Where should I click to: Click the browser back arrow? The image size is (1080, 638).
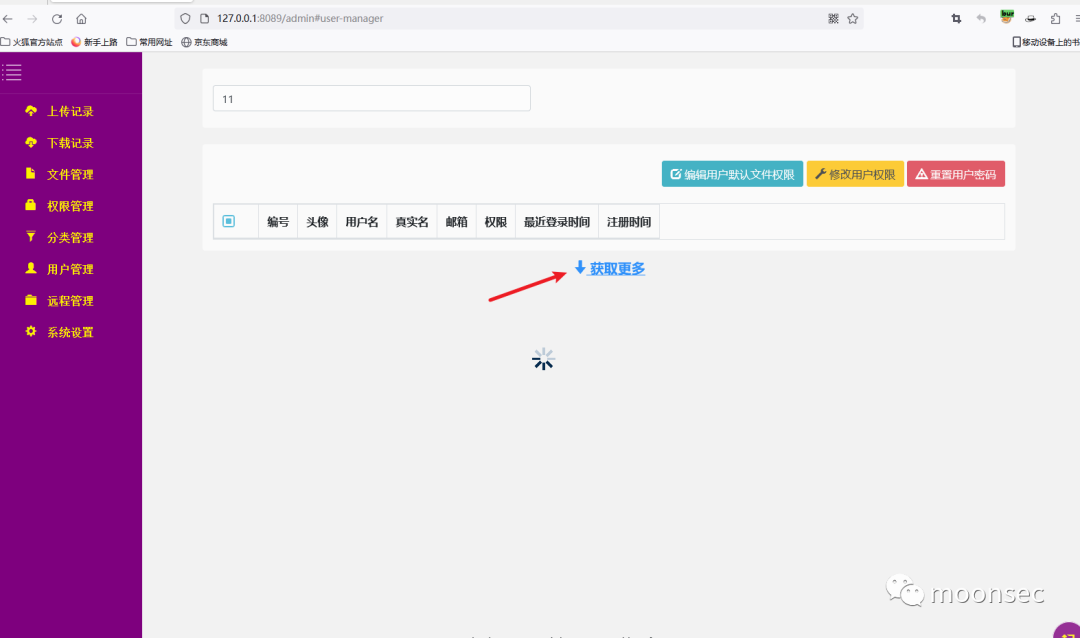[8, 19]
